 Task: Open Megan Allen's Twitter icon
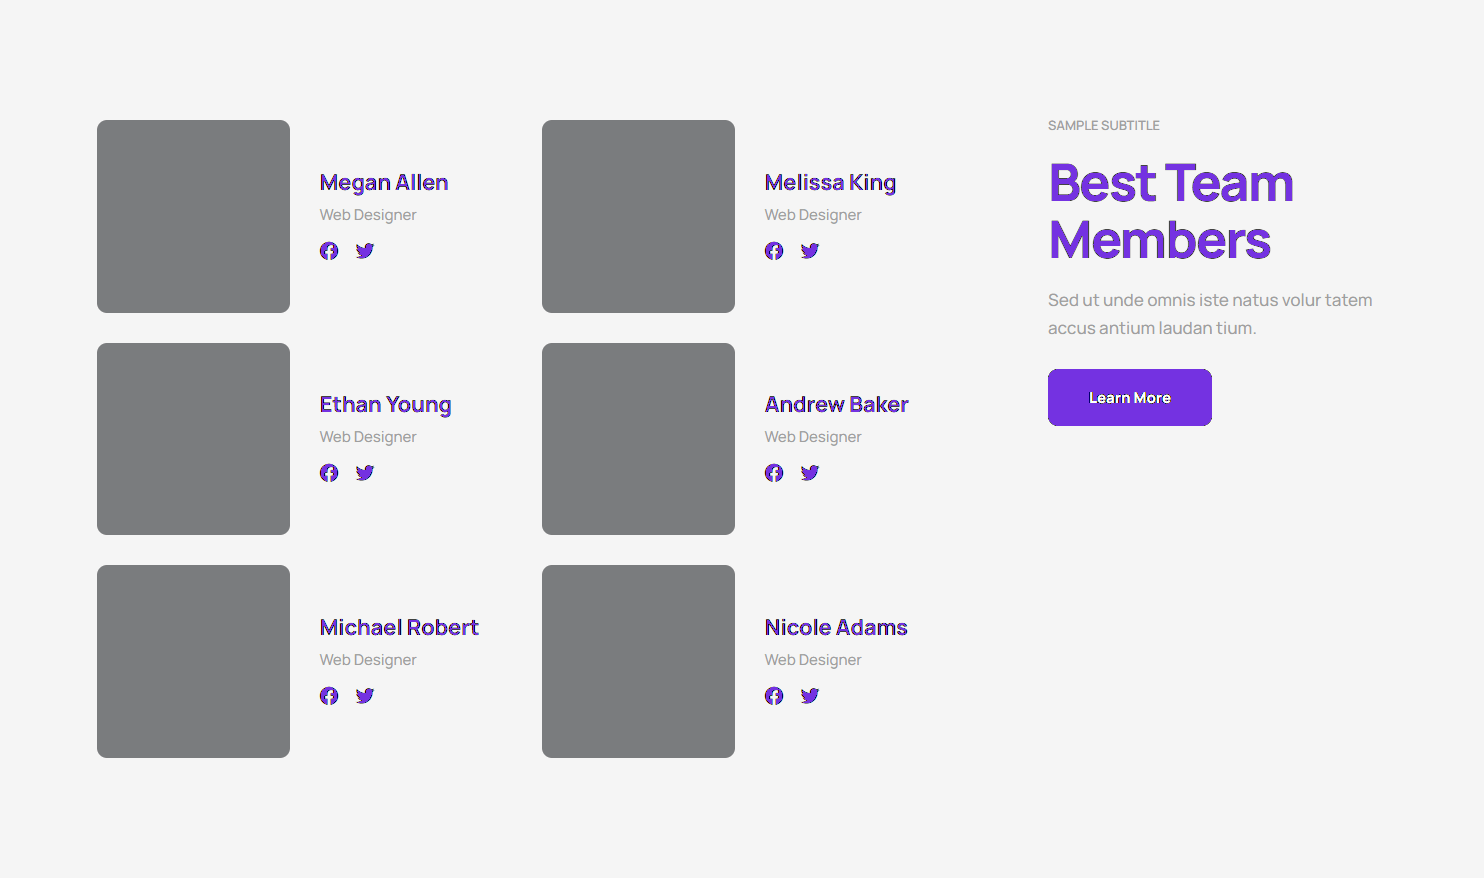[365, 251]
